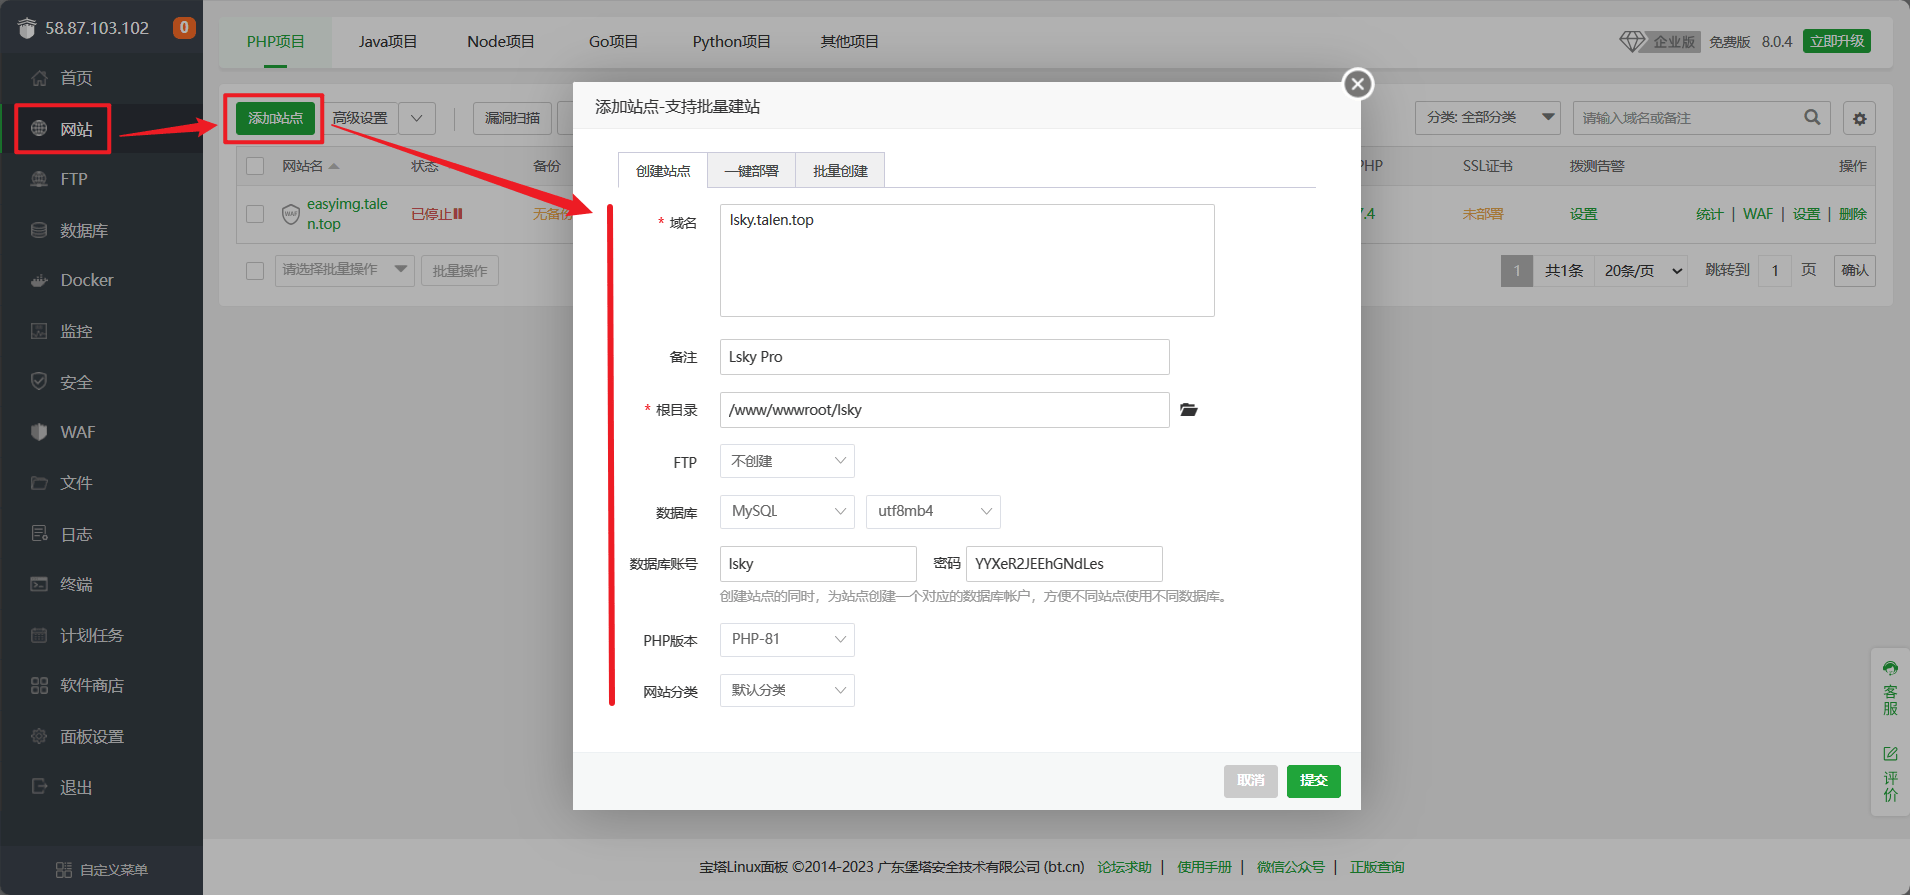
Task: Toggle the checkbox beside batch operation selector
Action: pyautogui.click(x=255, y=271)
